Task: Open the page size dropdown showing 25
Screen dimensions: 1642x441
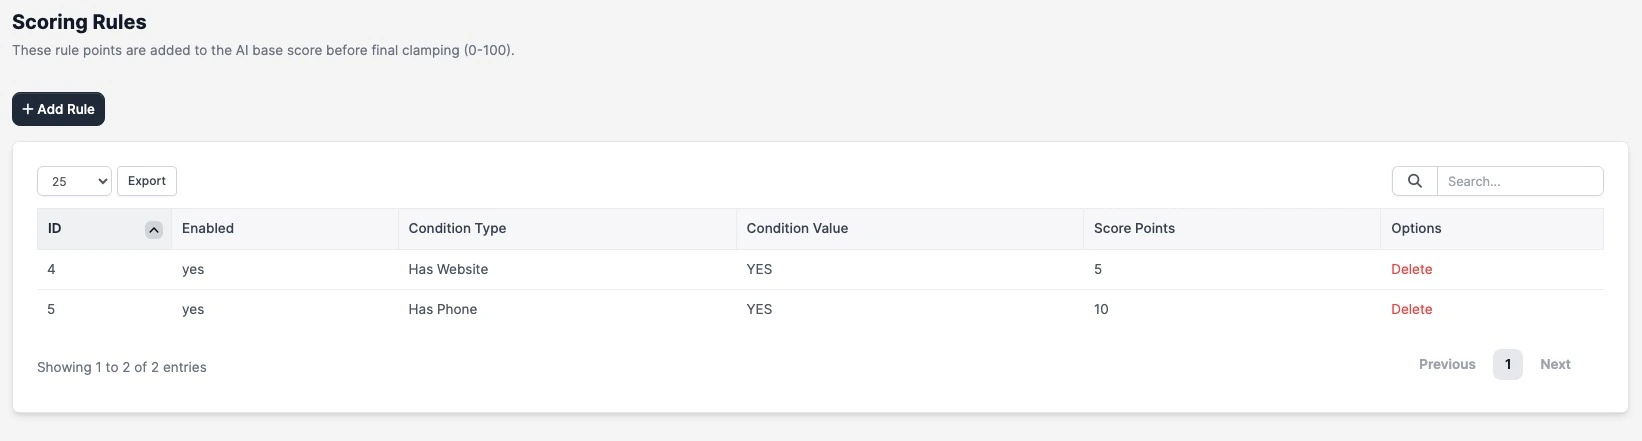Action: [x=74, y=181]
